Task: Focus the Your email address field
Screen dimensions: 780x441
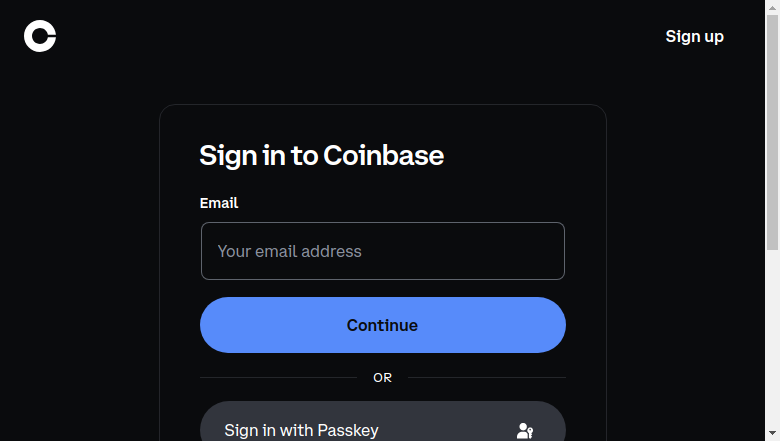Action: click(x=383, y=251)
